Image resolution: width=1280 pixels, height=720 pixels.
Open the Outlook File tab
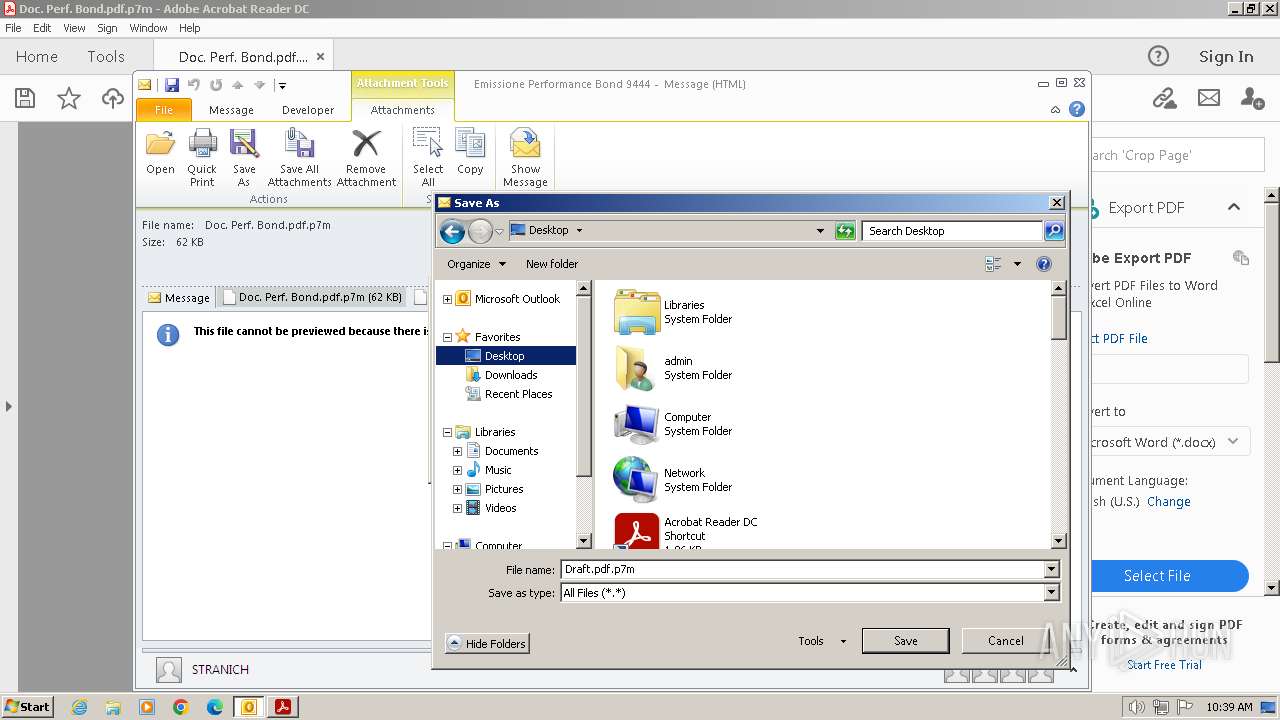tap(164, 110)
